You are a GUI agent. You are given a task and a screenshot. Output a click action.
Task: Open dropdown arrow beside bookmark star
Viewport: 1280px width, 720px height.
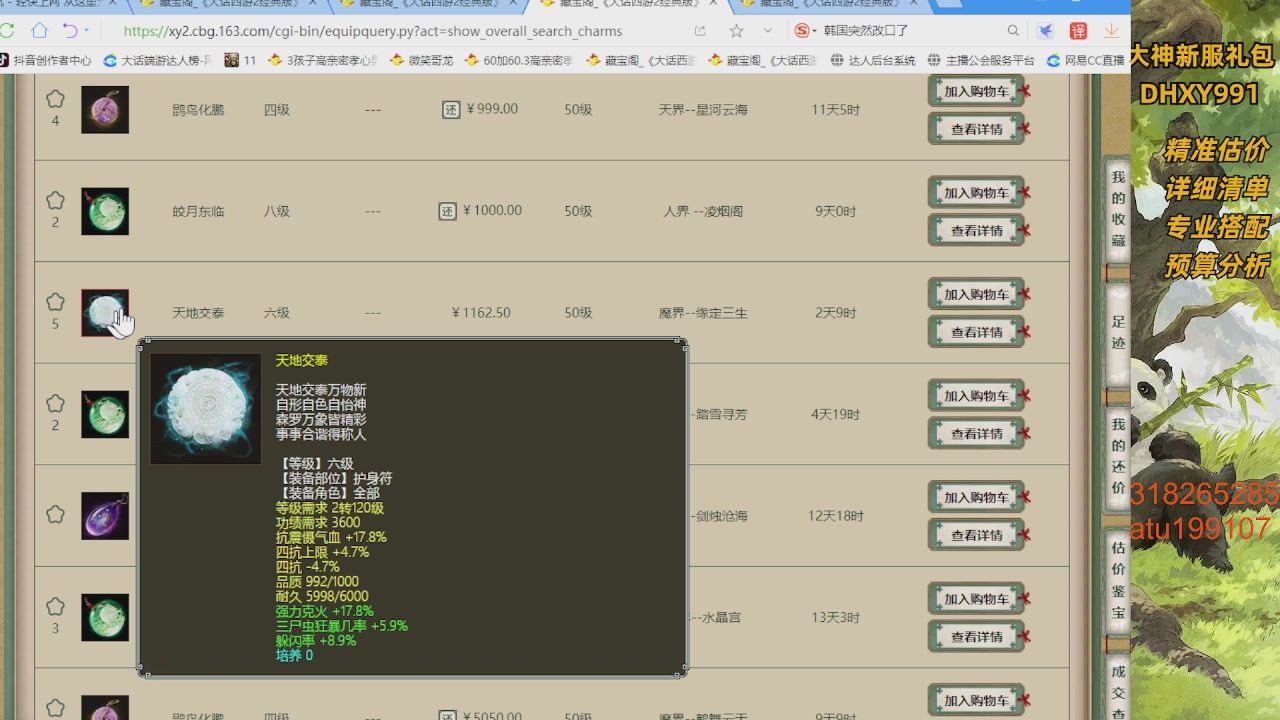(x=767, y=31)
